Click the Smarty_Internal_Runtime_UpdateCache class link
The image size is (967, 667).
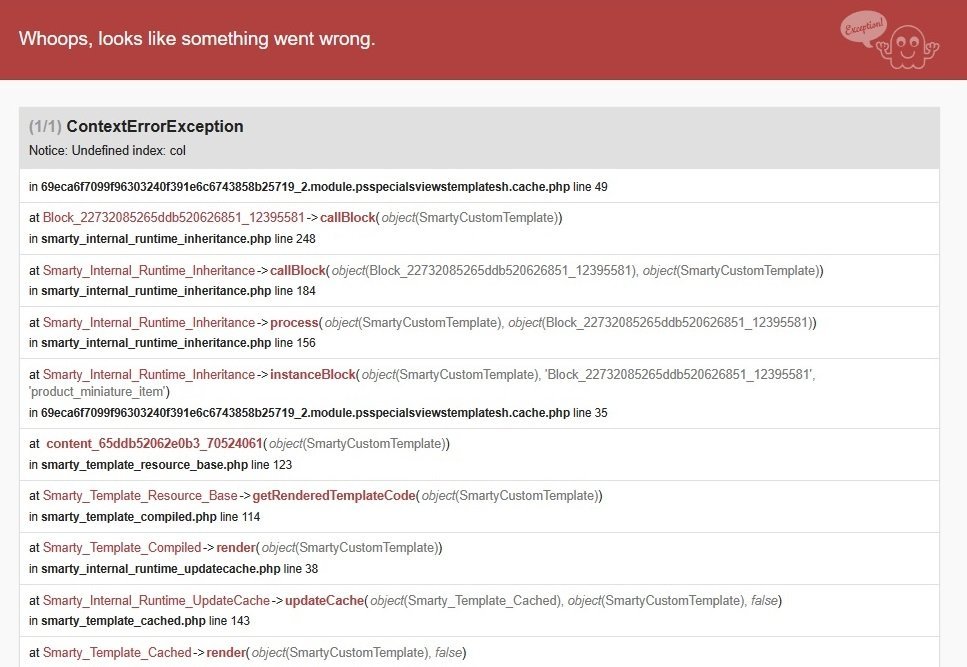(156, 601)
